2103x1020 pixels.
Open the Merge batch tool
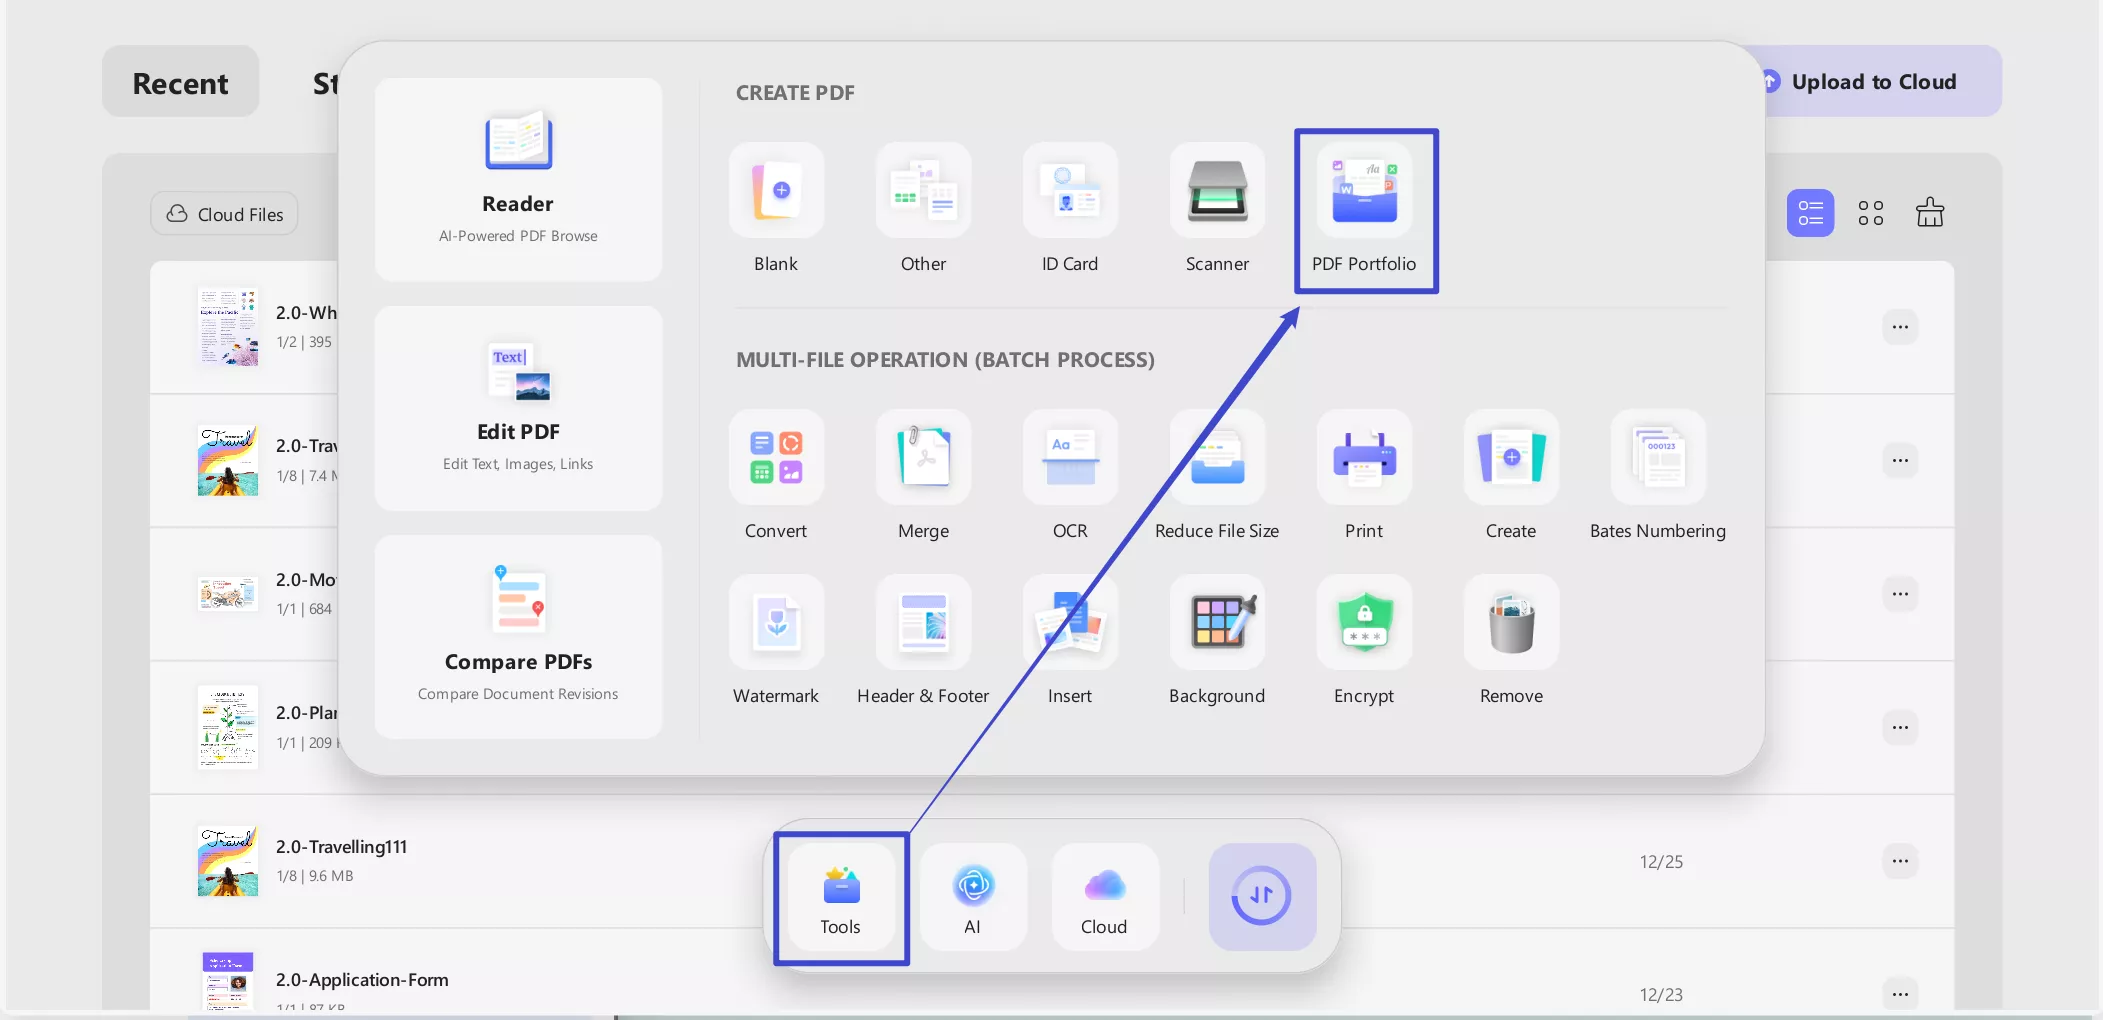point(922,470)
